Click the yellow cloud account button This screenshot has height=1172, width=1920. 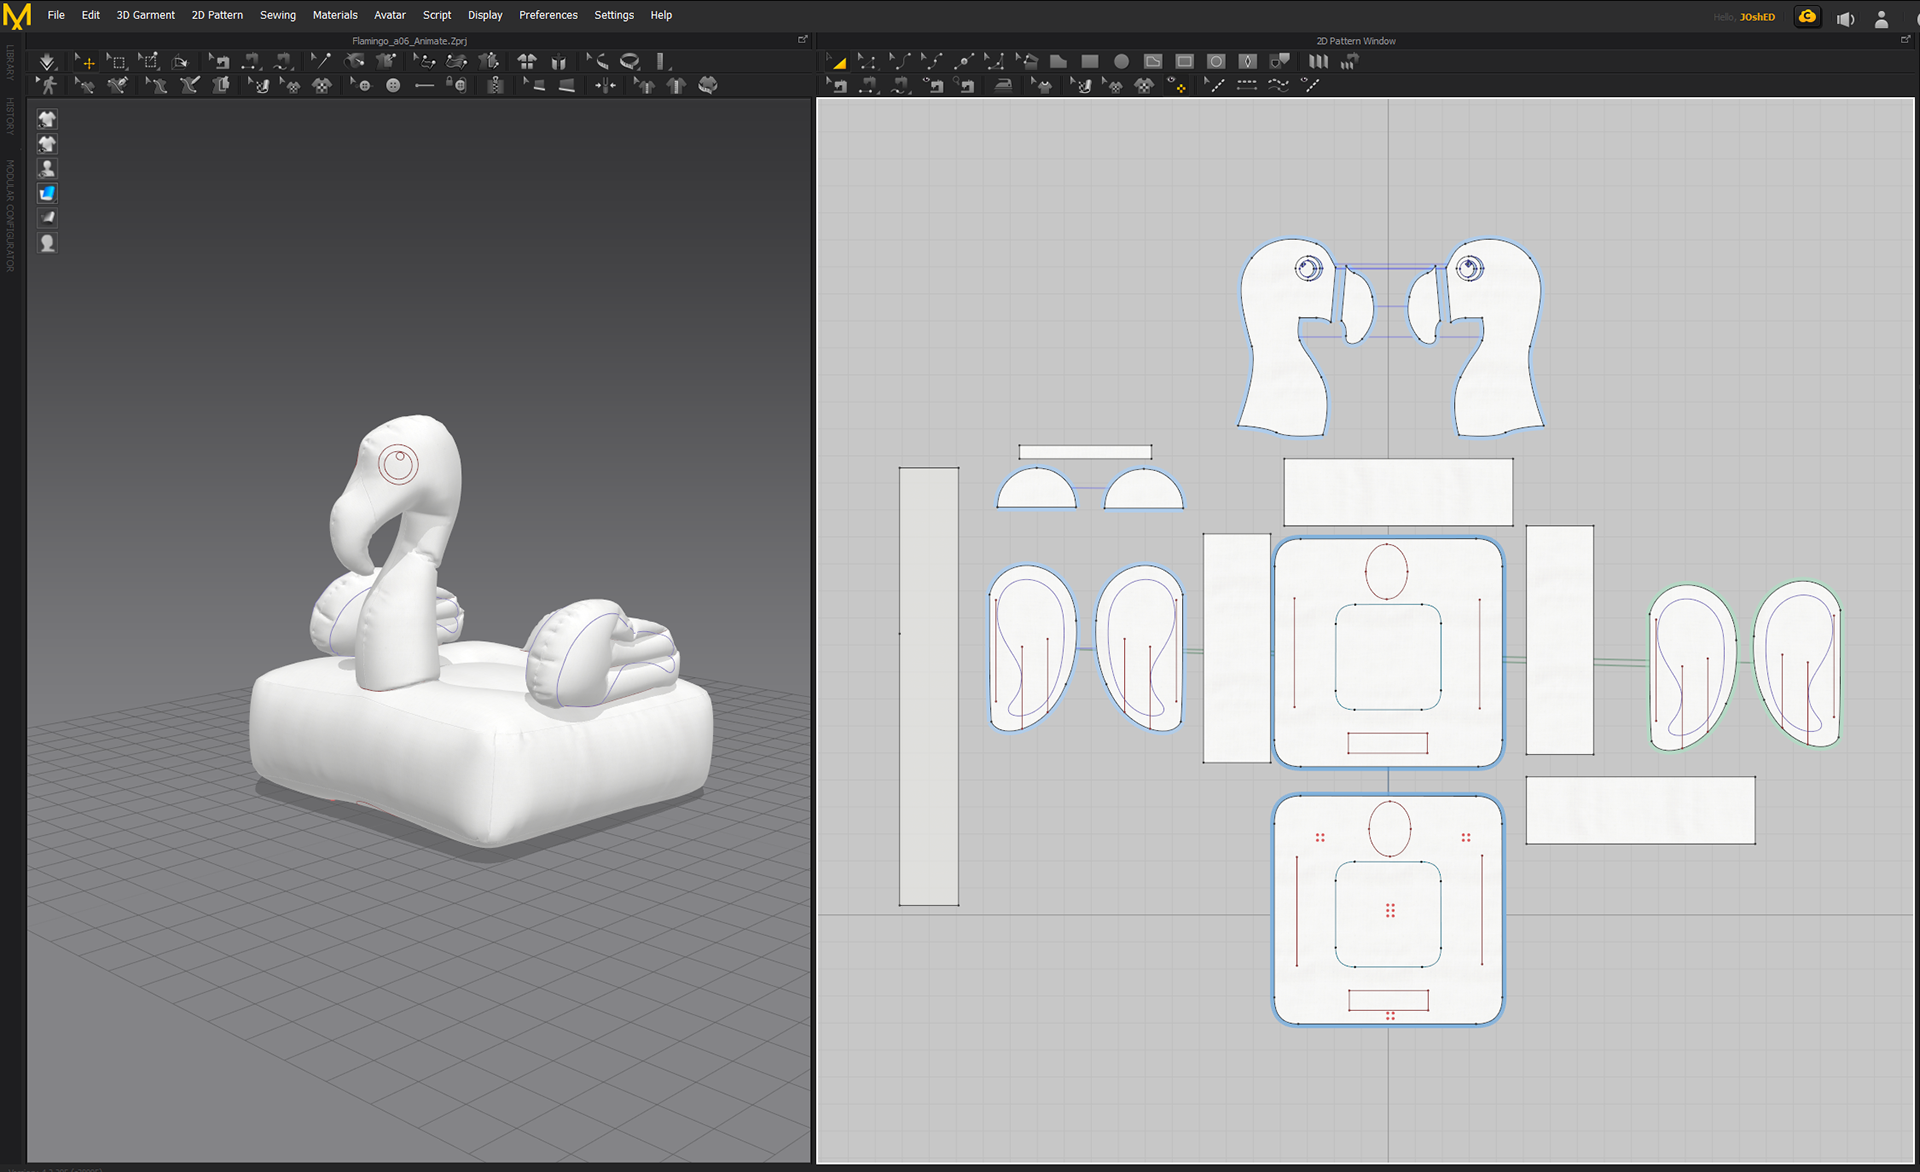[1807, 17]
